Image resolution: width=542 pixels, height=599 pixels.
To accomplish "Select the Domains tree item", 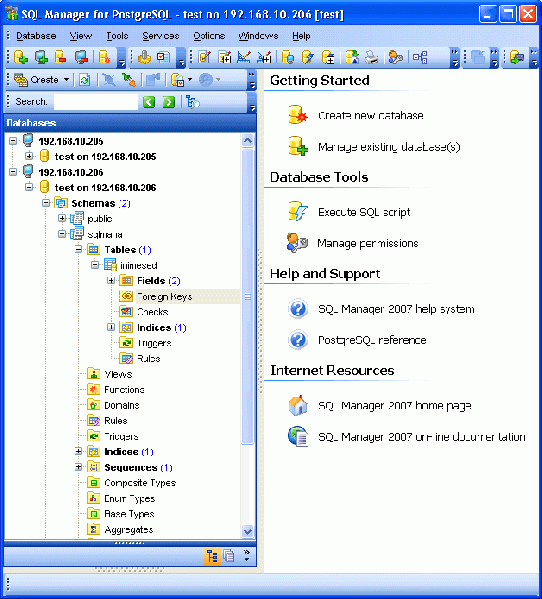I will coord(122,405).
